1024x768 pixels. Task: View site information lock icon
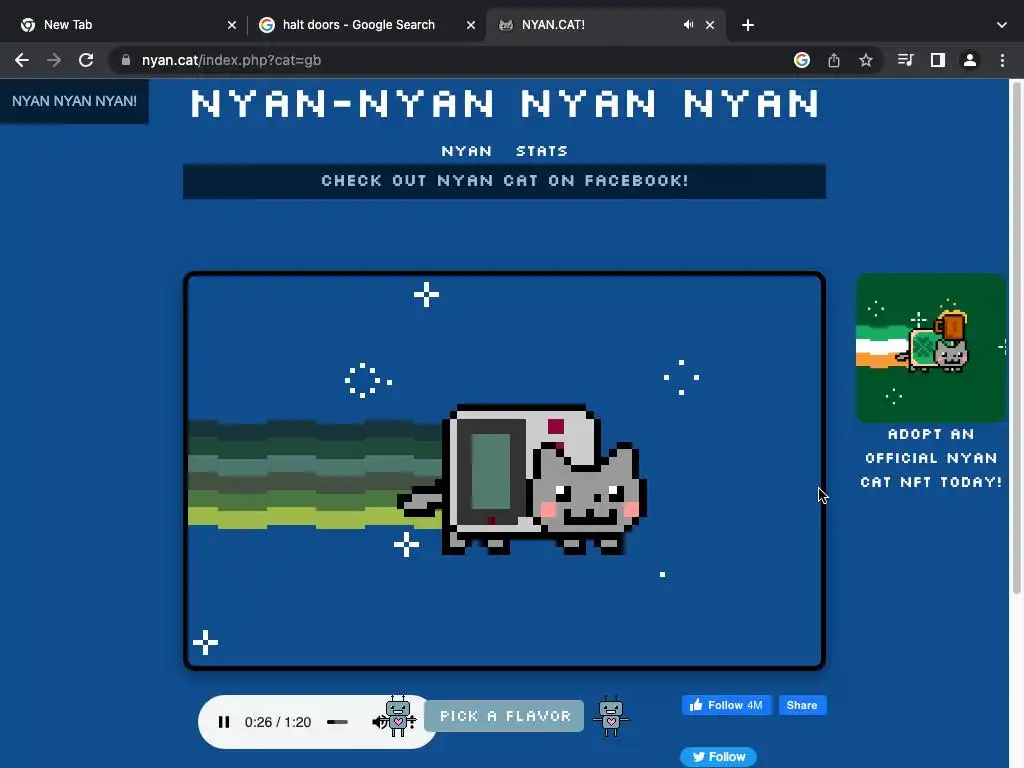click(x=126, y=60)
